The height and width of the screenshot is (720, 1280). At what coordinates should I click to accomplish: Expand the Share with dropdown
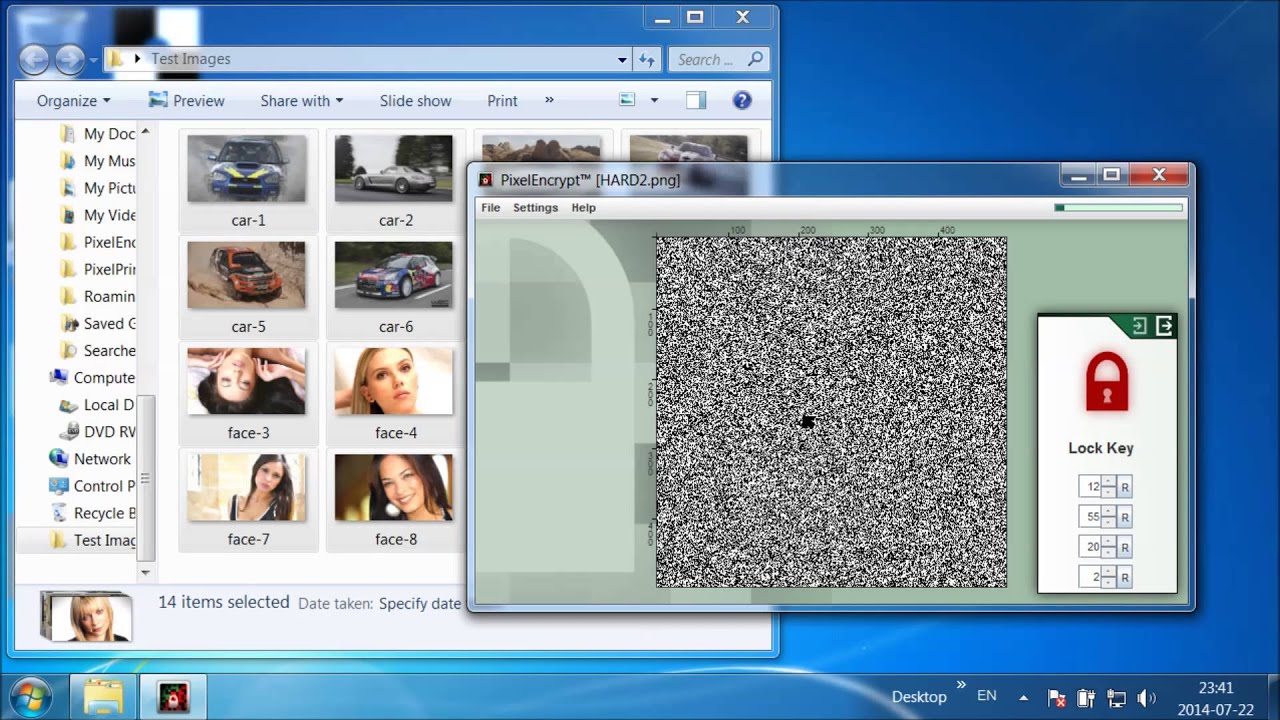click(301, 101)
